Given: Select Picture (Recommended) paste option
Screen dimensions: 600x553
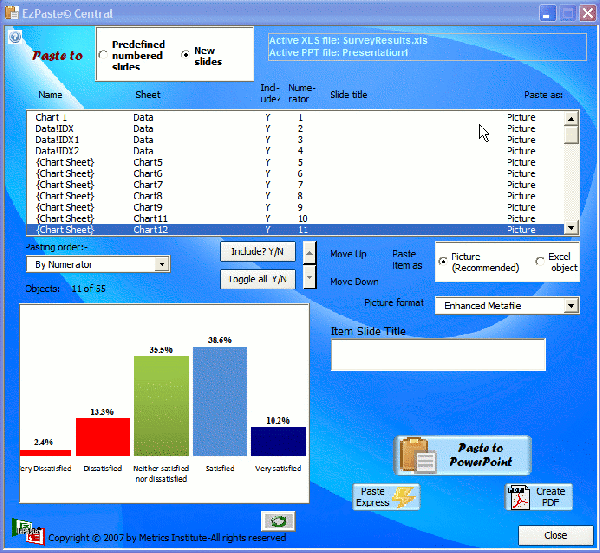Looking at the screenshot, I should click(444, 261).
